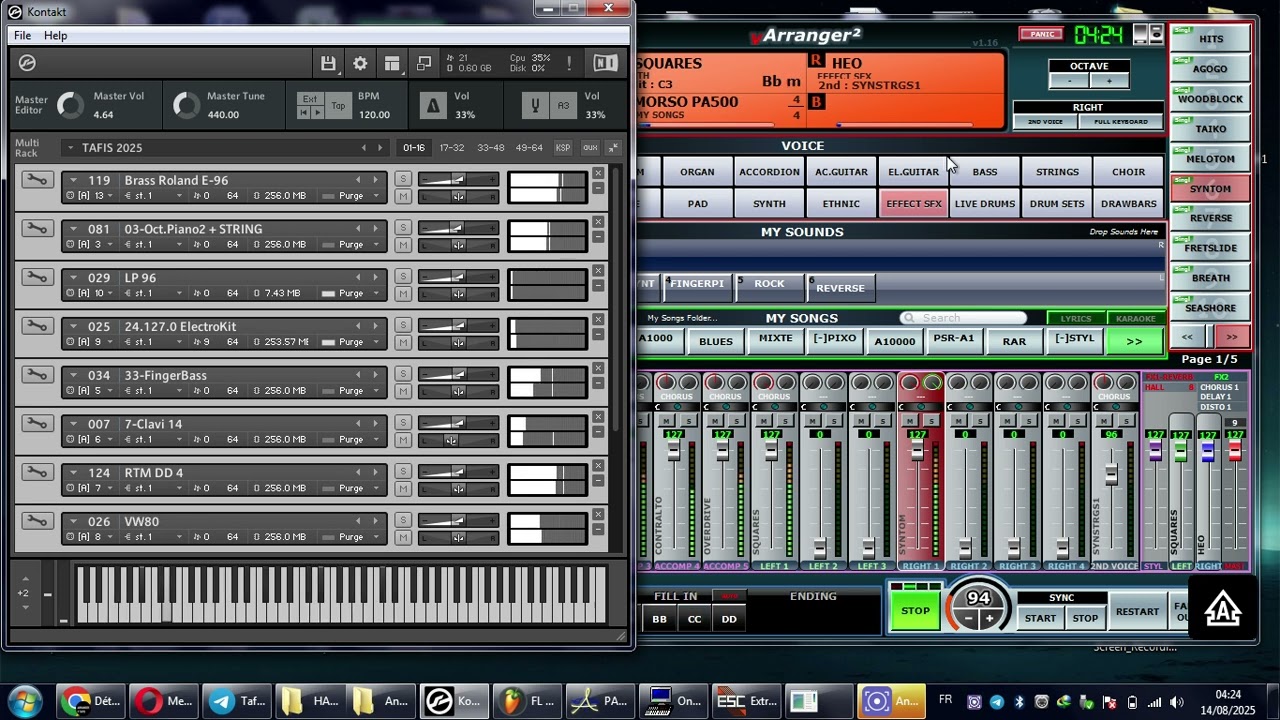Click the panic exclamation icon in Kontakt

pos(569,63)
